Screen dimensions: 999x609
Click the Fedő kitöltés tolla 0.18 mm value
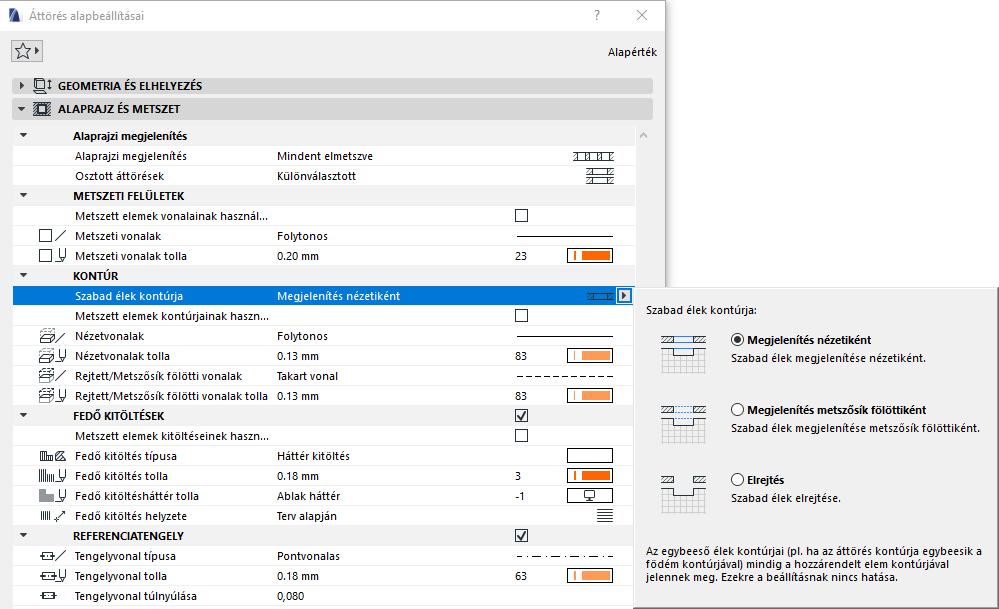[298, 475]
